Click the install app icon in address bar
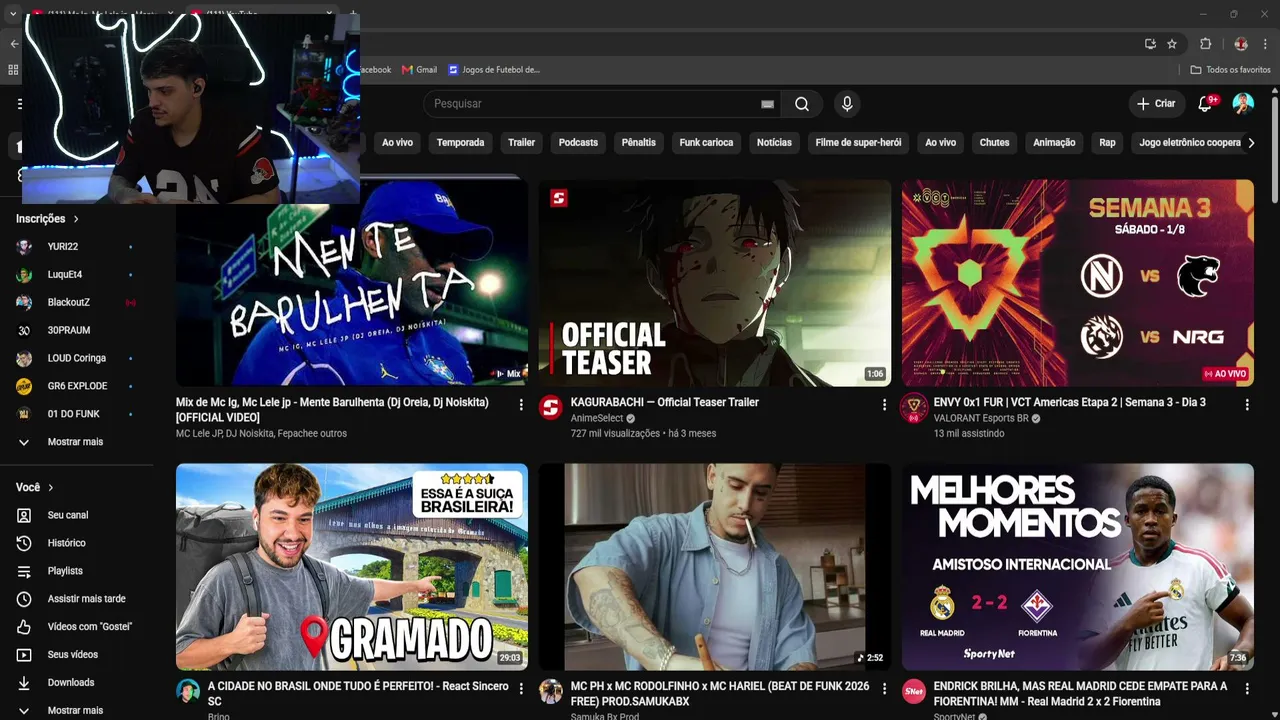The image size is (1280, 720). click(x=1150, y=44)
